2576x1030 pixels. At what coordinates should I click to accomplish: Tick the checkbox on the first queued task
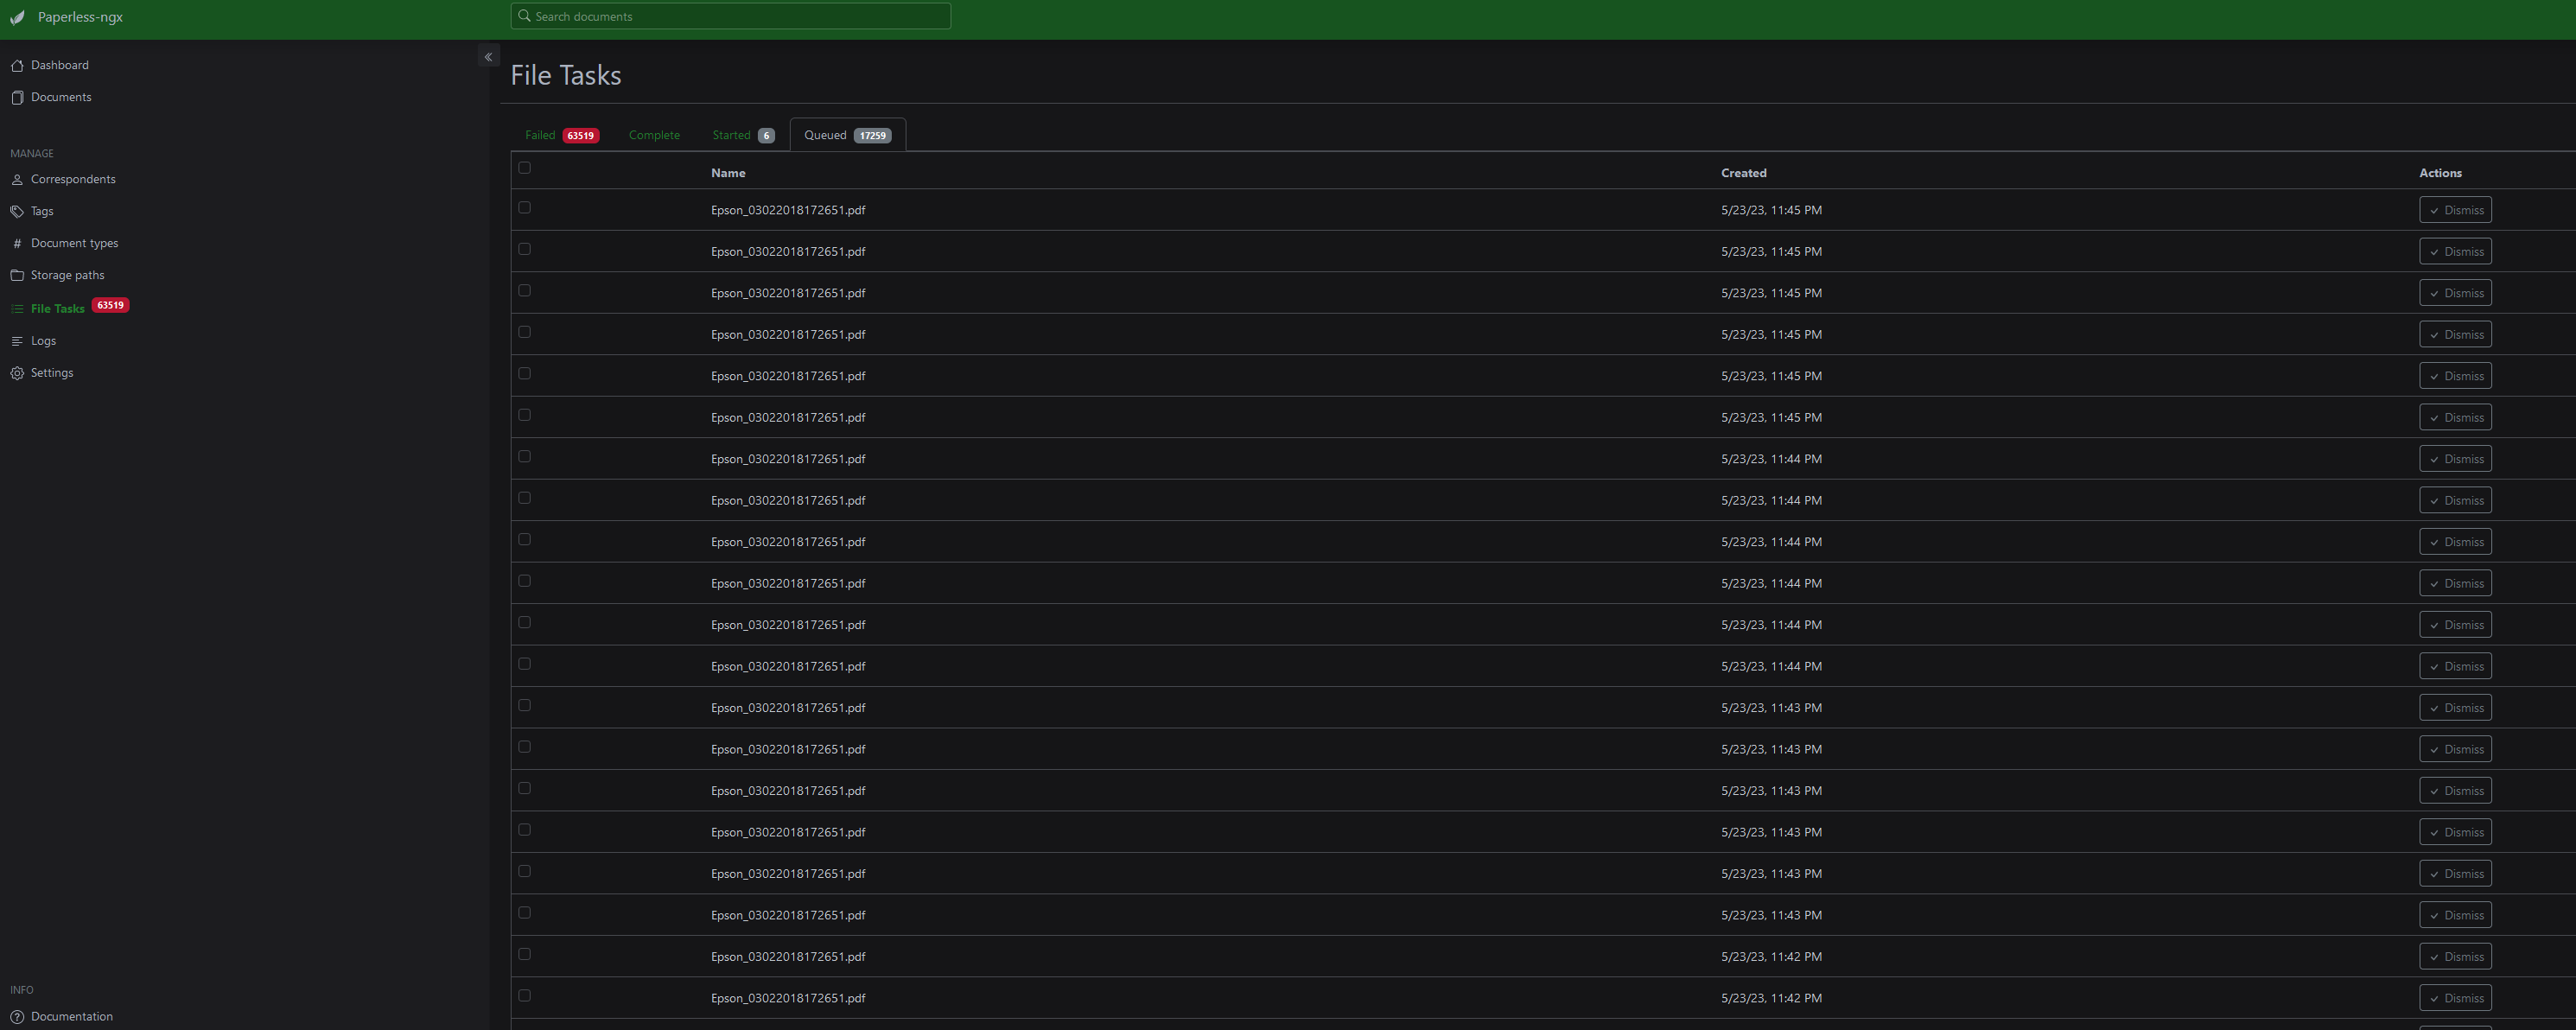[525, 208]
